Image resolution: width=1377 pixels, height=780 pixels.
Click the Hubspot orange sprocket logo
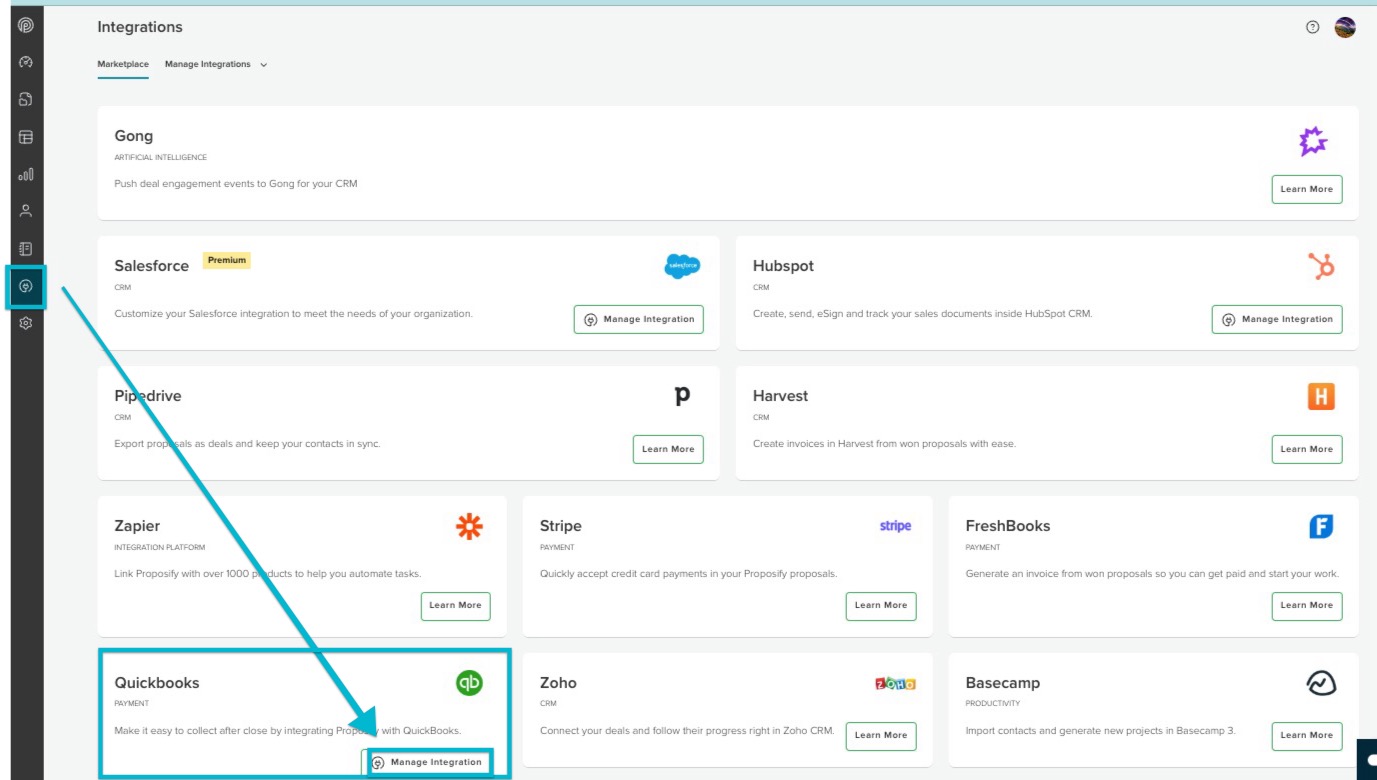[1321, 266]
